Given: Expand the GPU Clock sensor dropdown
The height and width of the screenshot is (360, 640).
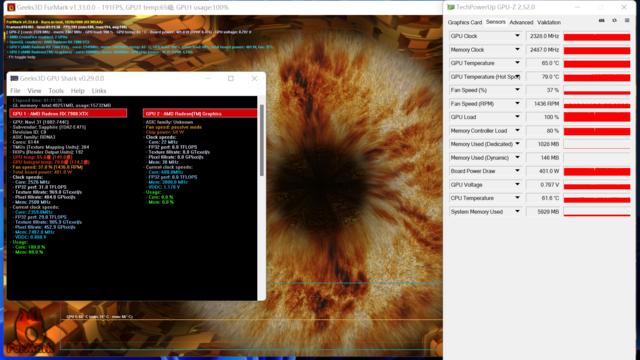Looking at the screenshot, I should 517,36.
